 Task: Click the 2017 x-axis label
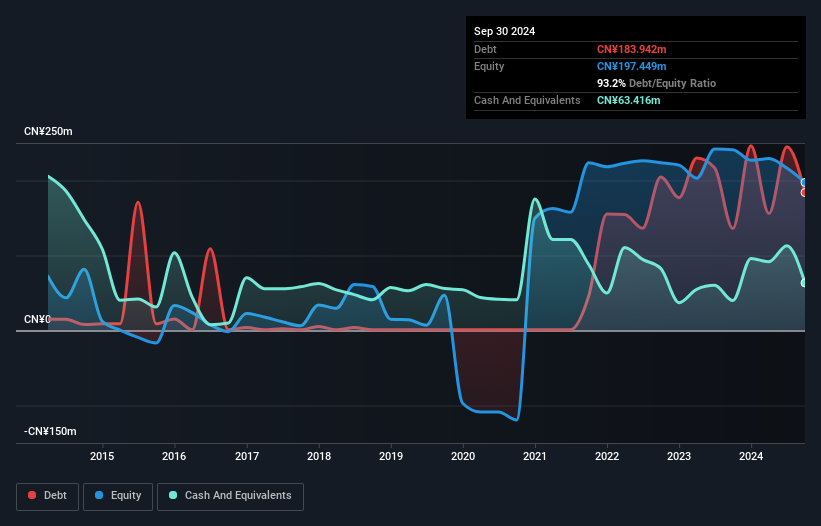(247, 456)
